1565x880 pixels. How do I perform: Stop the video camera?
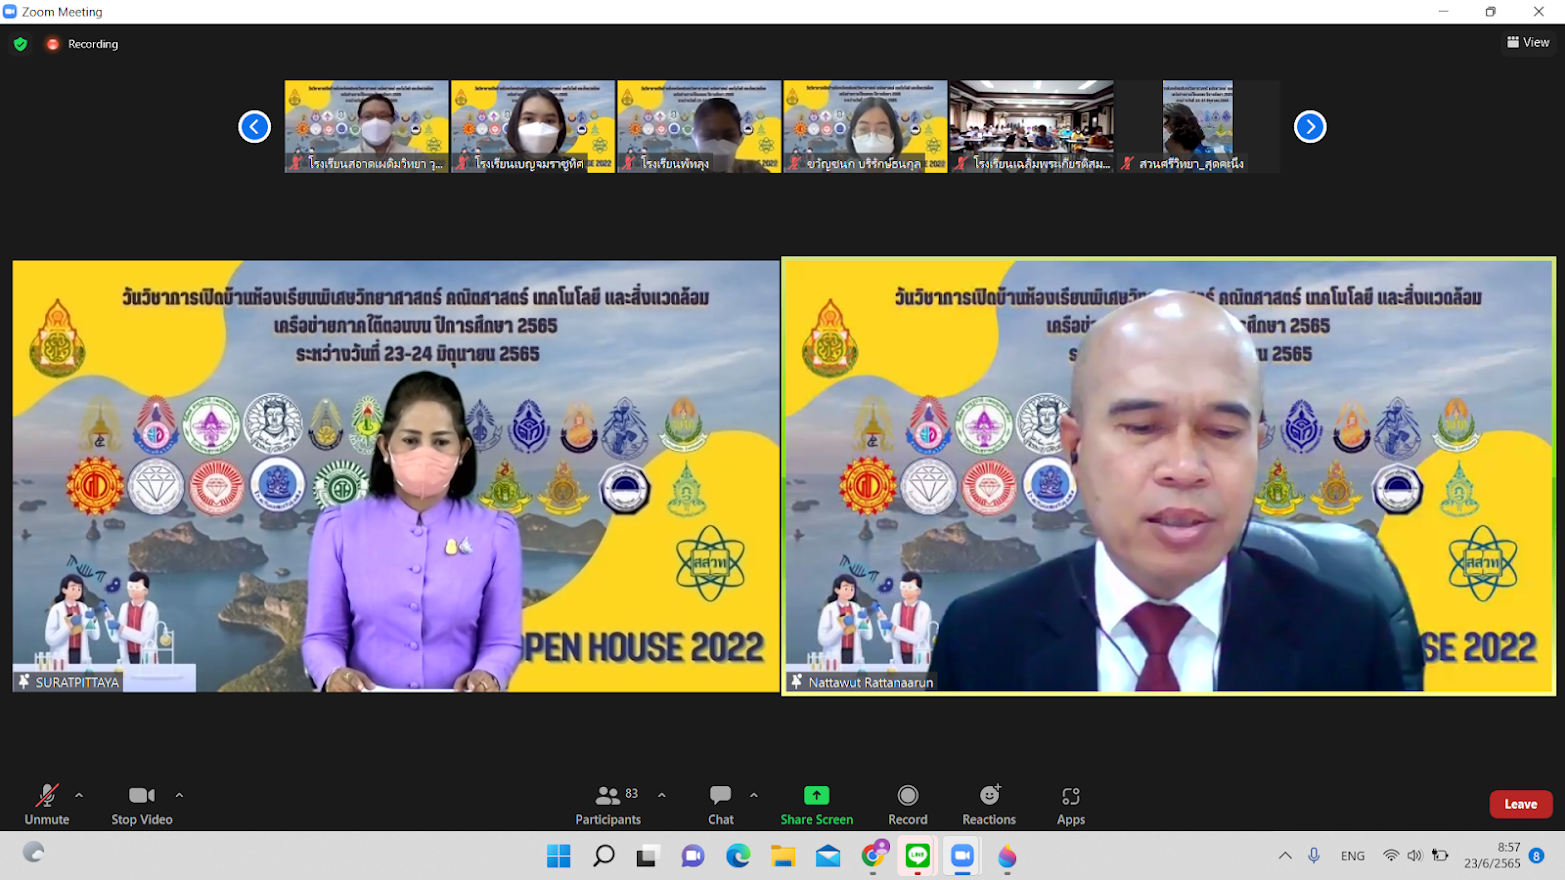point(142,804)
